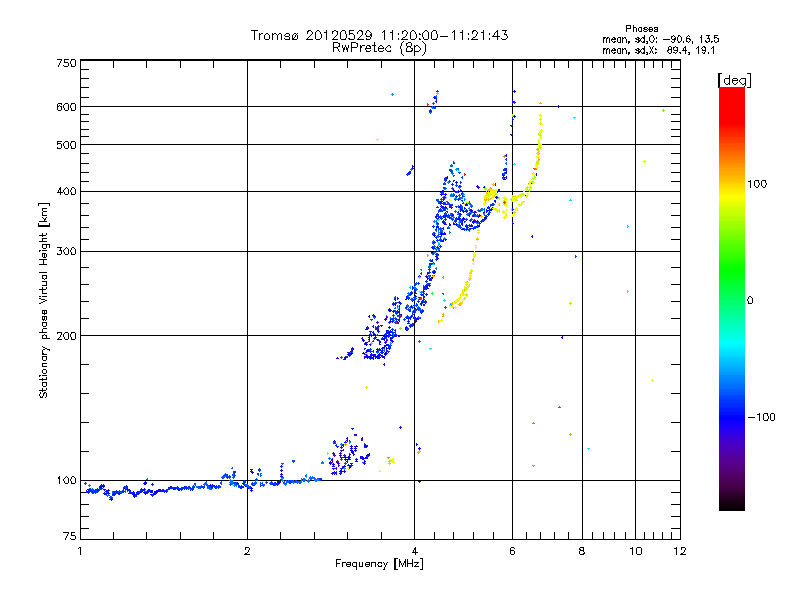This screenshot has height=600, width=800.
Task: Select the "mean, sd,X: 89.4, 19.1" line
Action: [659, 51]
